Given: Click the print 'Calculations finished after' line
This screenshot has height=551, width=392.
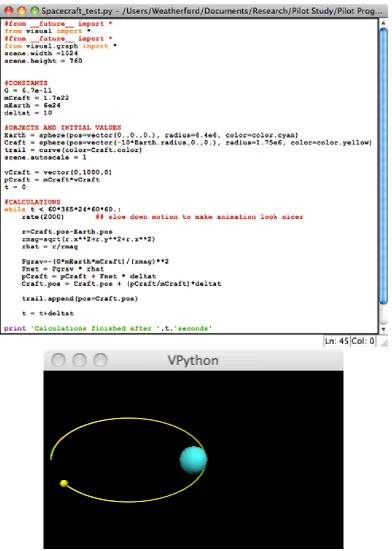Looking at the screenshot, I should (x=108, y=328).
